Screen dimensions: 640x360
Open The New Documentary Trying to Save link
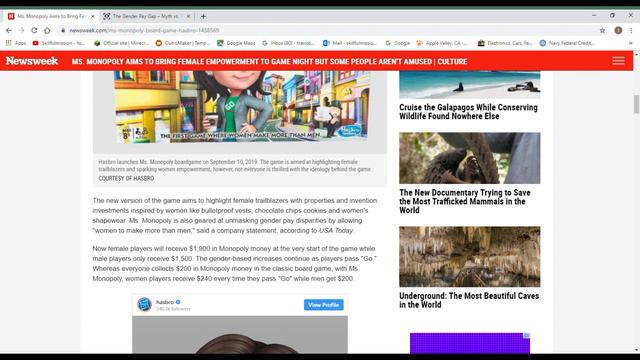click(465, 201)
